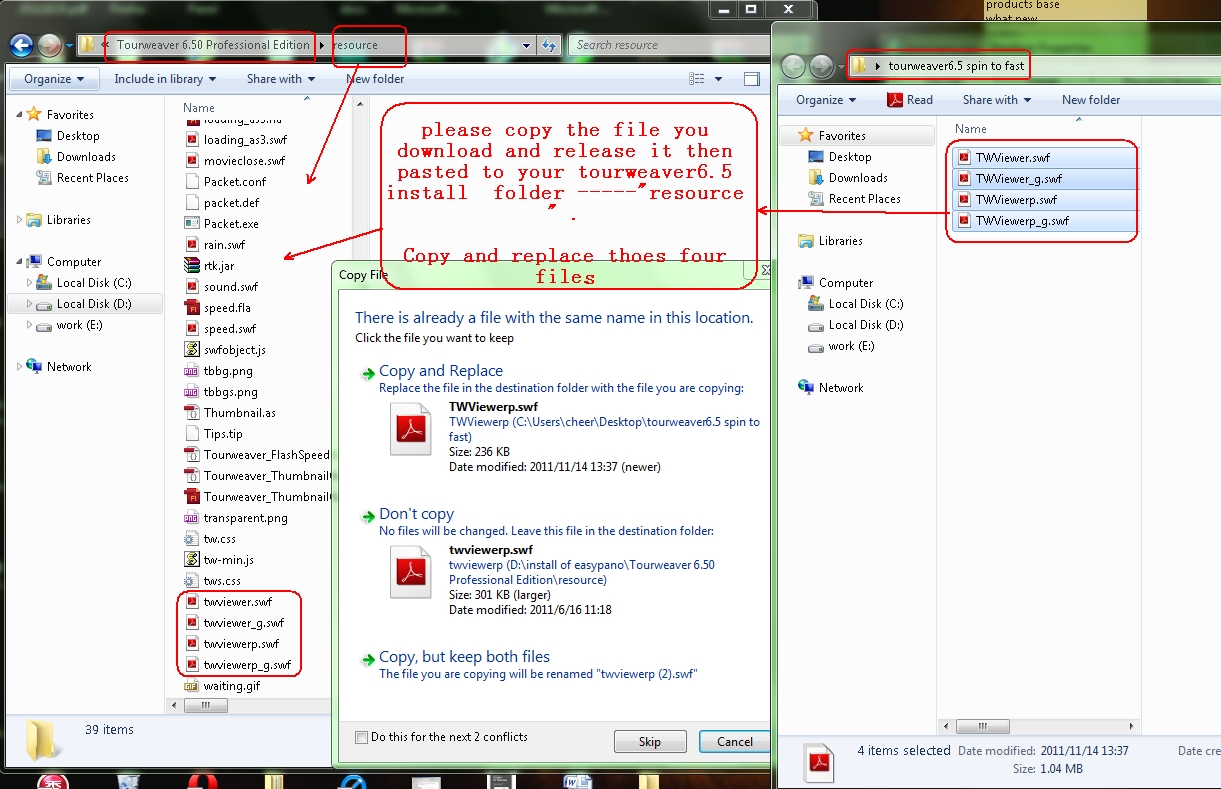This screenshot has height=789, width=1221.
Task: Click Desktop icon in right window sidebar
Action: tap(816, 157)
